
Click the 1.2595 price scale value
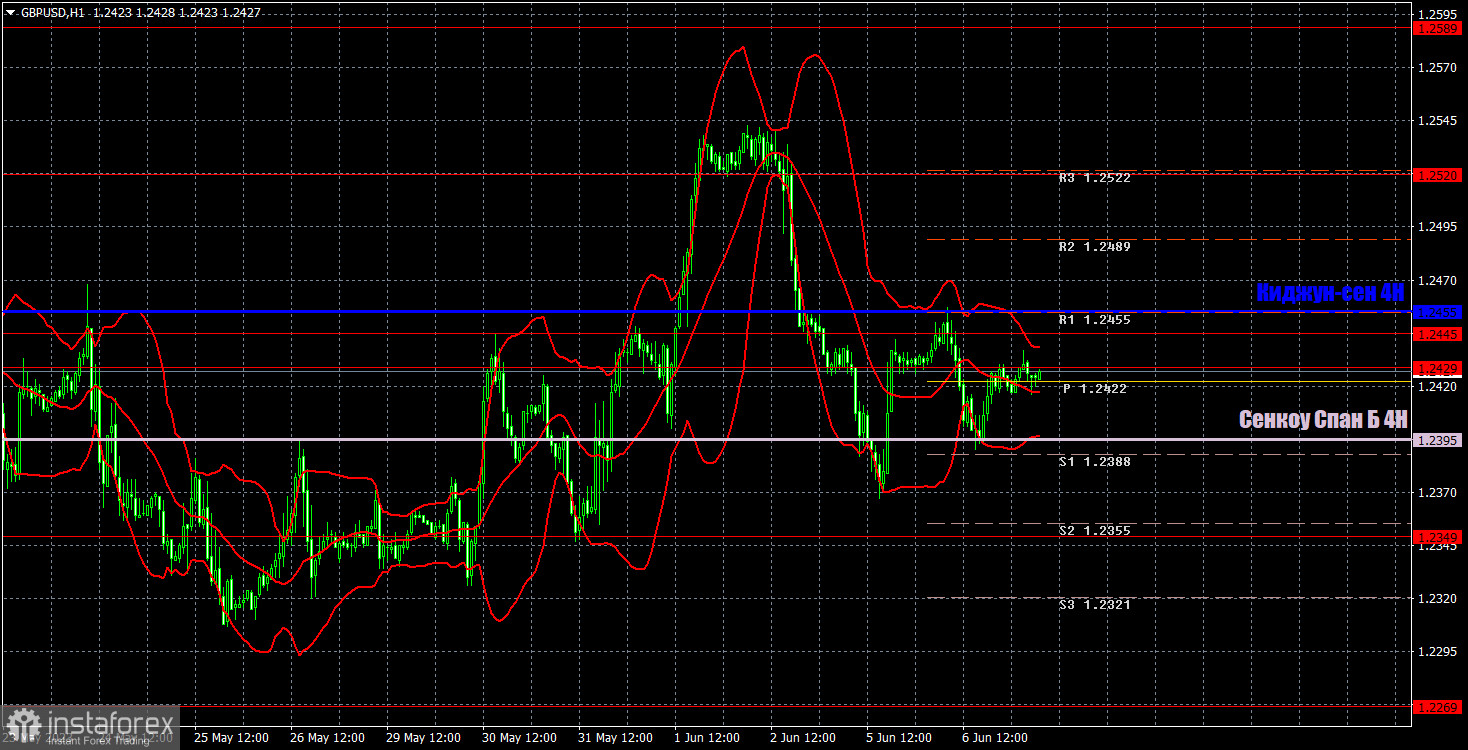[1438, 15]
